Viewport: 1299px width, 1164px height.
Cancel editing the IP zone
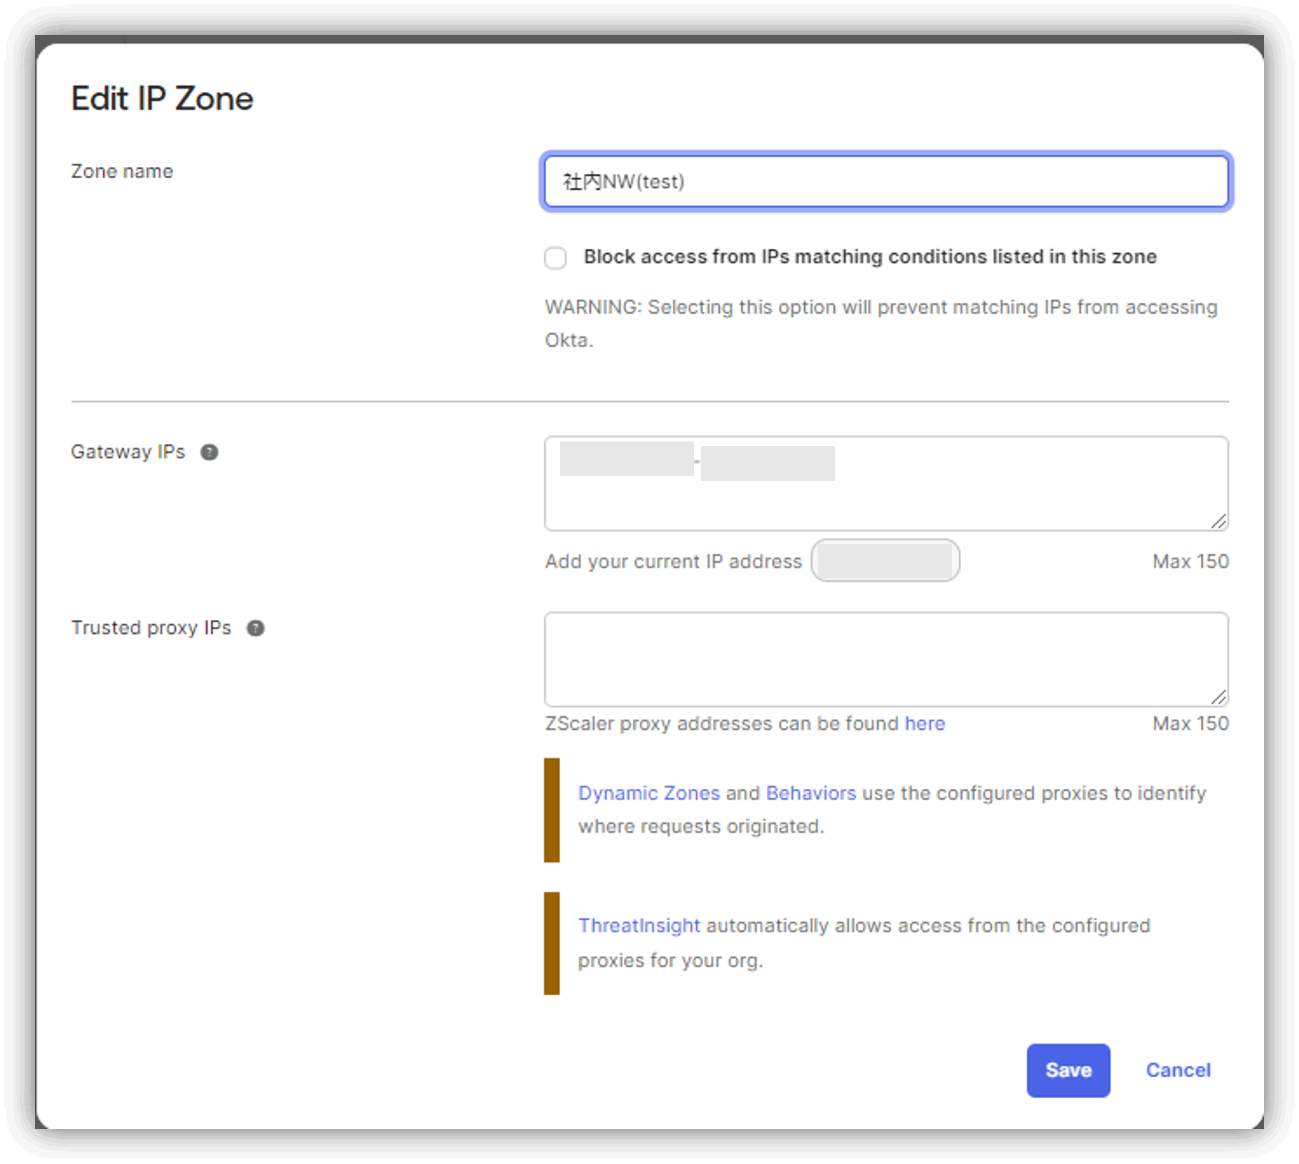tap(1177, 1070)
